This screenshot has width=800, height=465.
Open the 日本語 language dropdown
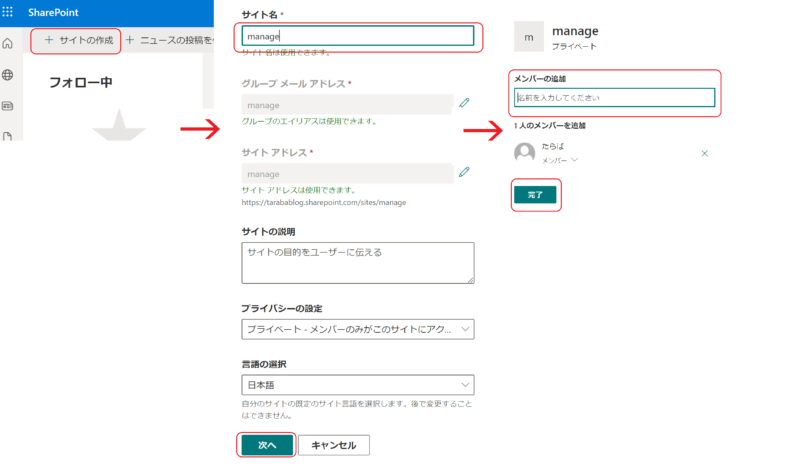click(357, 385)
